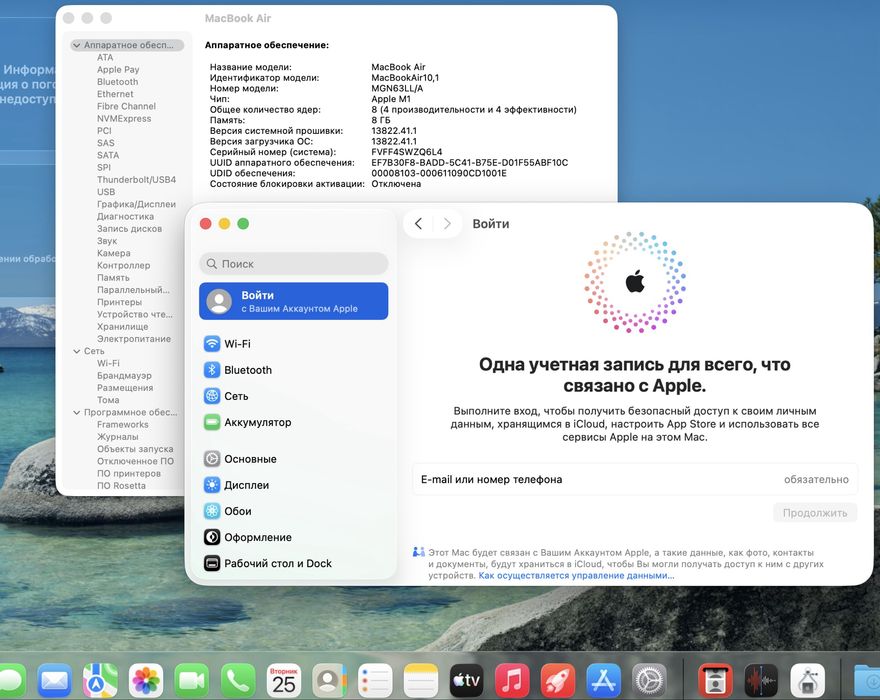
Task: Select Ethernet in System Information
Action: click(115, 94)
